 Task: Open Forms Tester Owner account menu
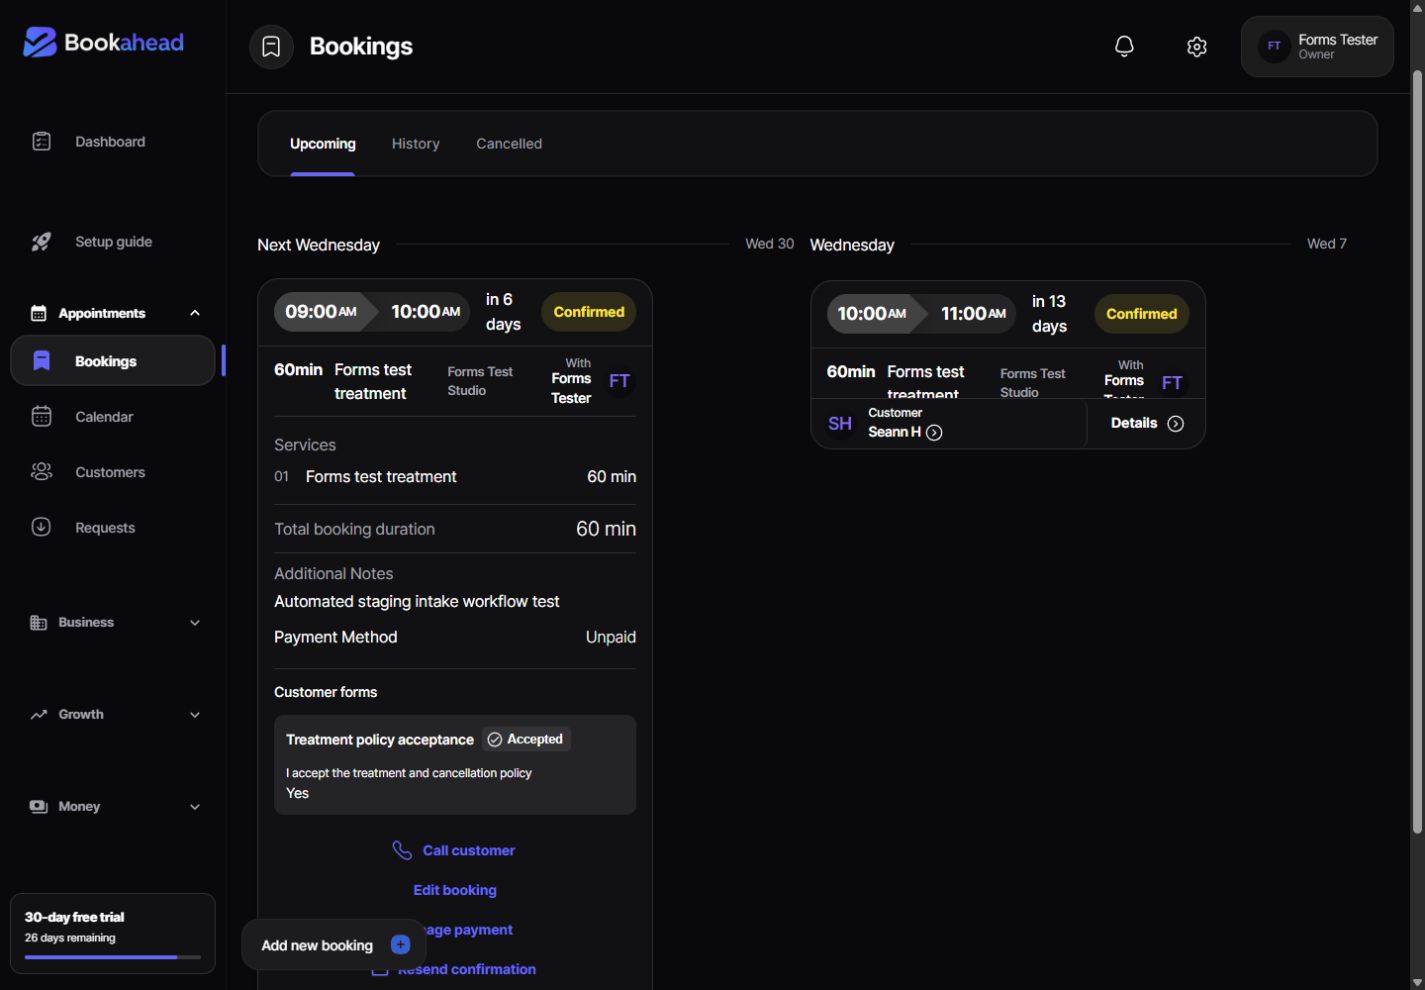1317,46
